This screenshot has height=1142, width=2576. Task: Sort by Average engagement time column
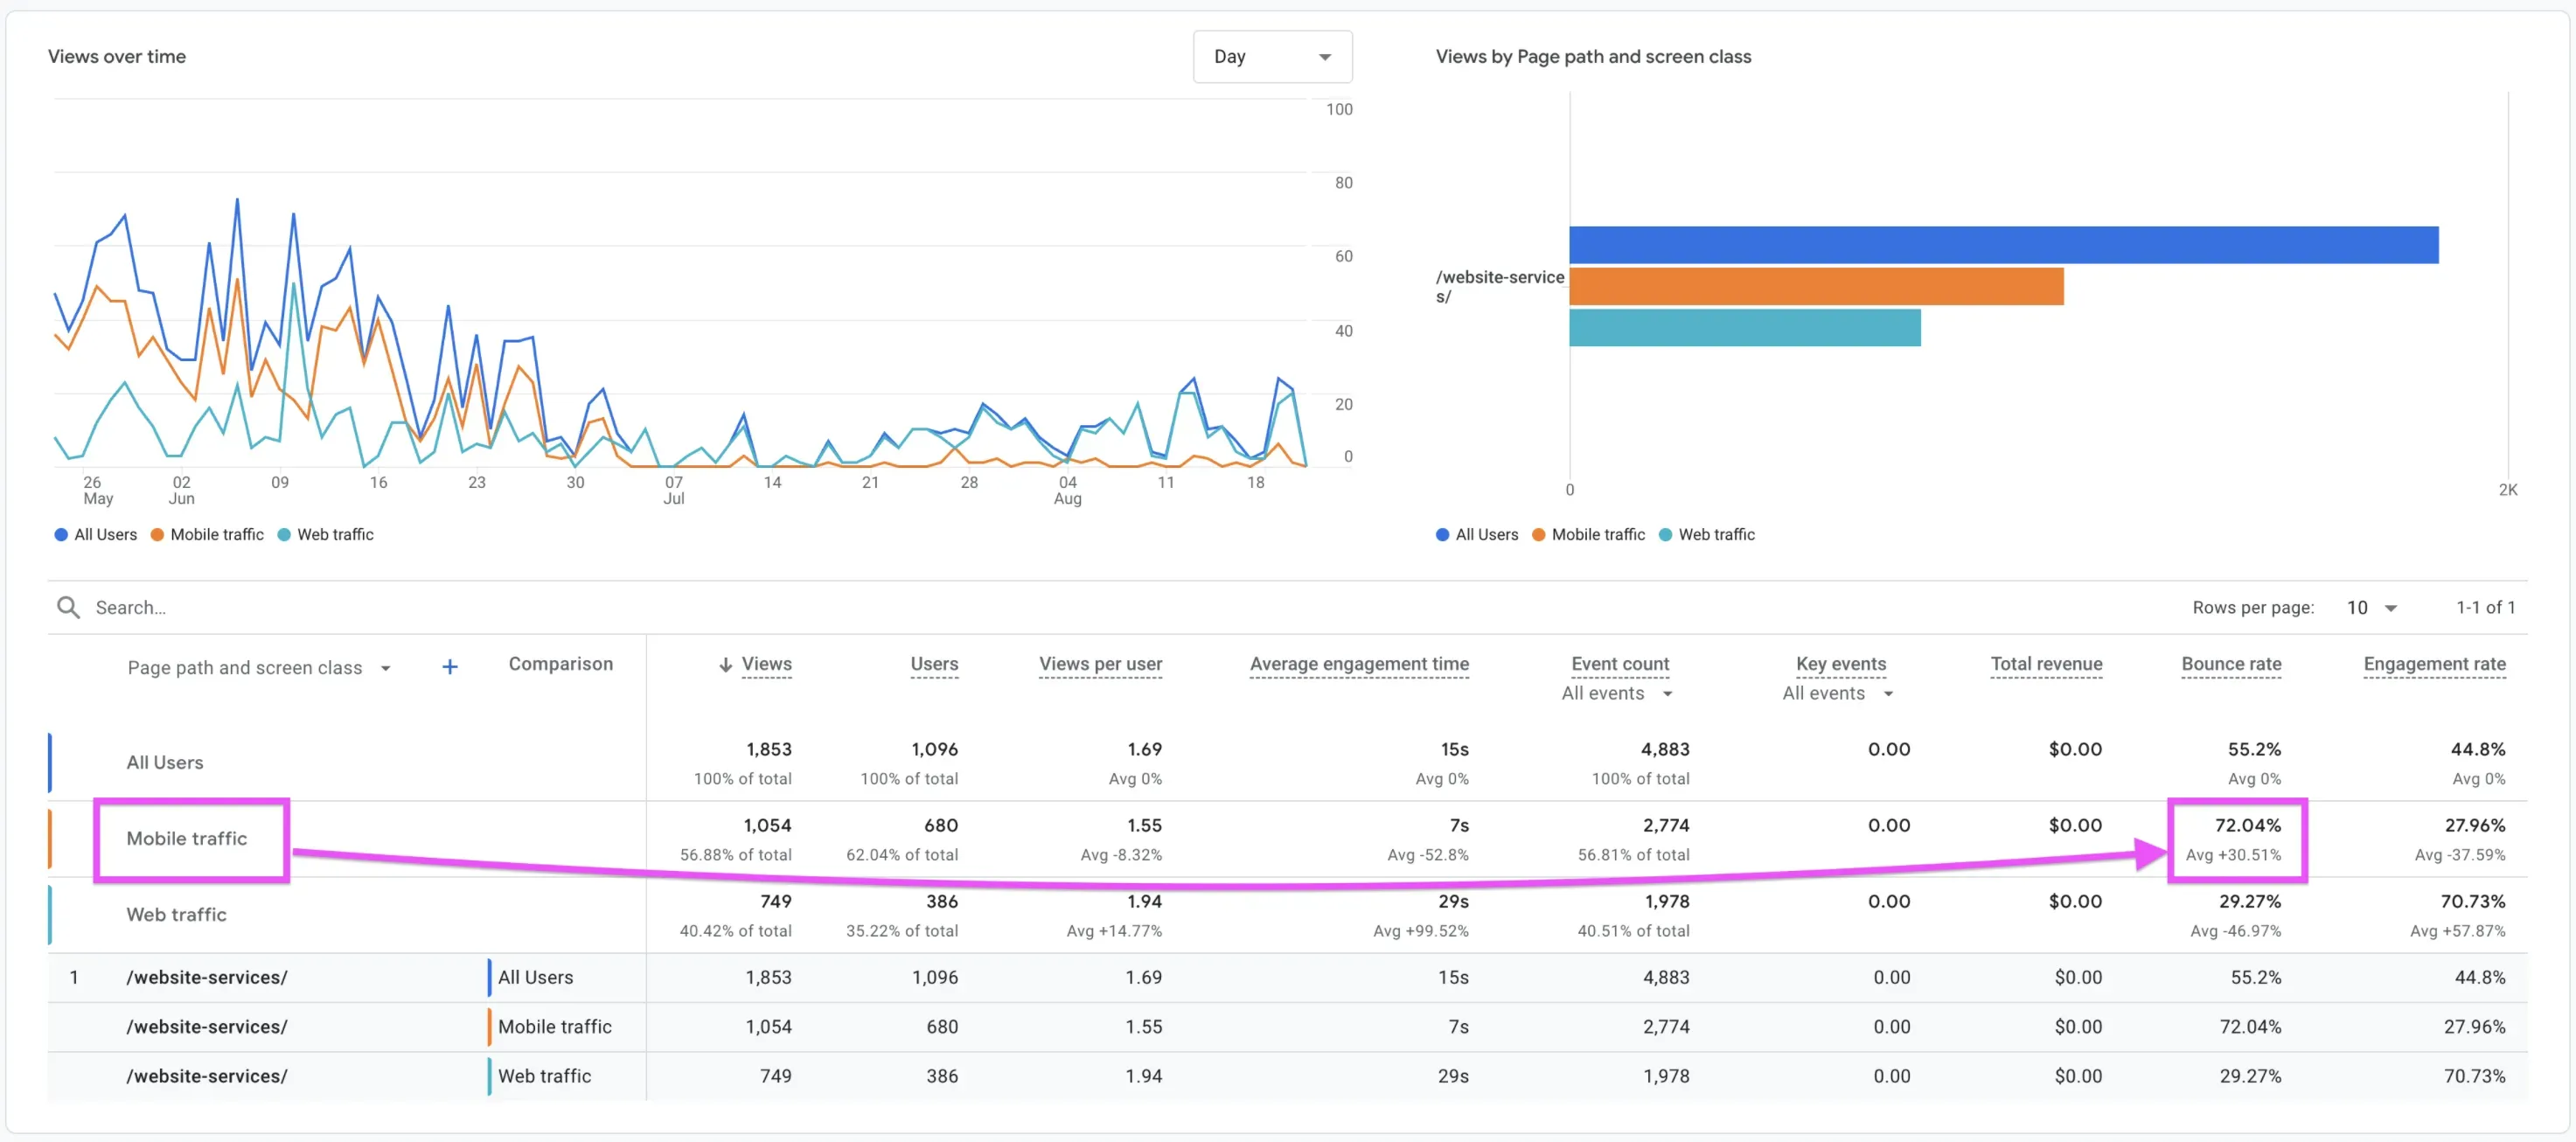1359,664
